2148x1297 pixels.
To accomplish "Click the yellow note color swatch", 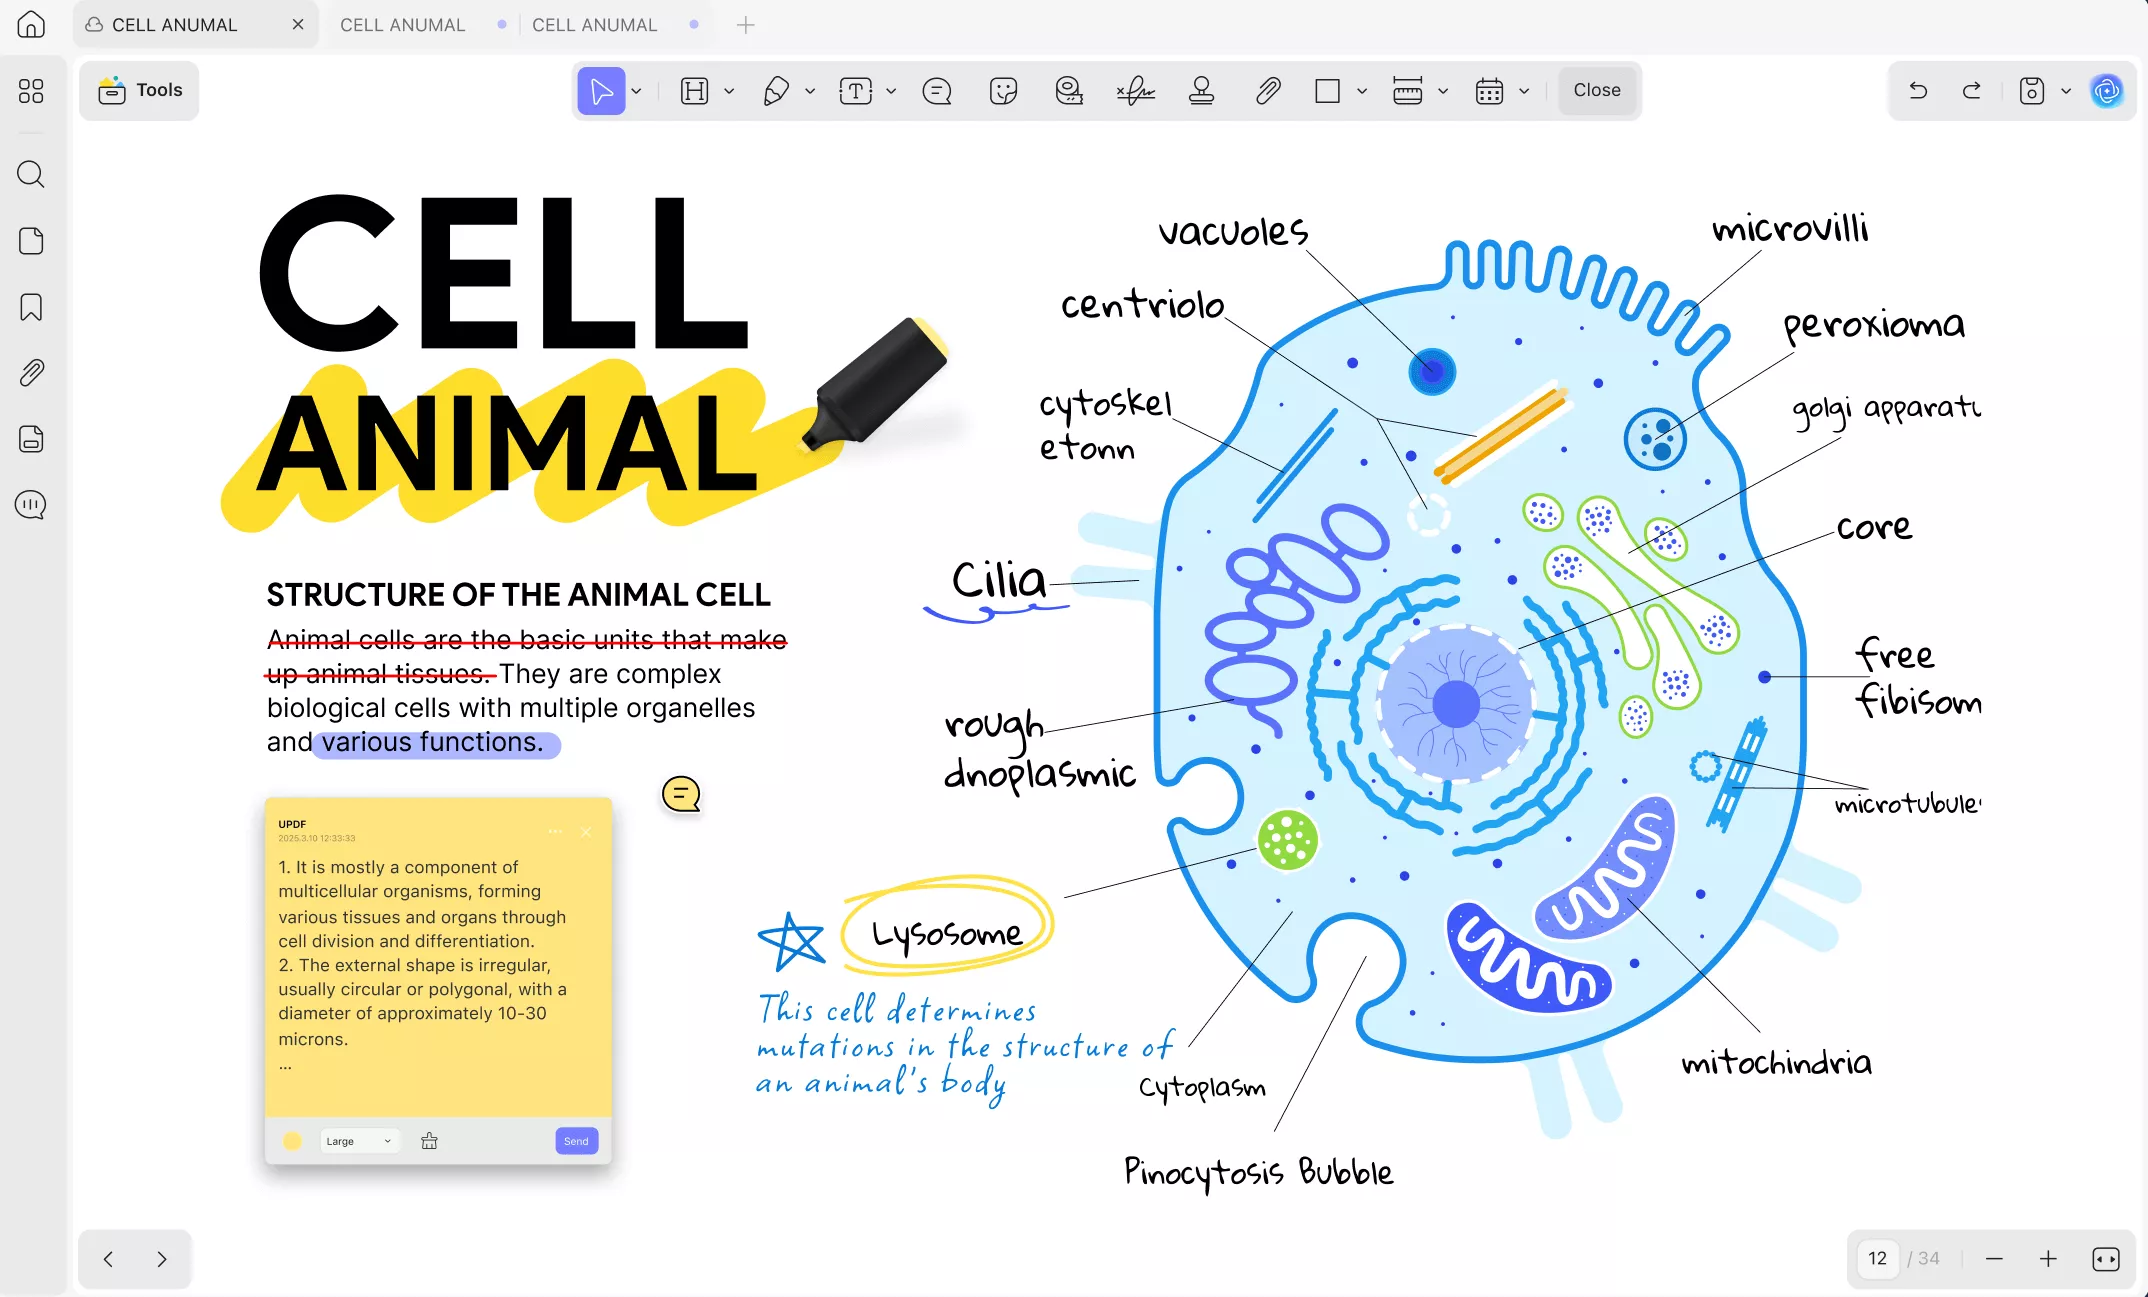I will click(x=292, y=1141).
